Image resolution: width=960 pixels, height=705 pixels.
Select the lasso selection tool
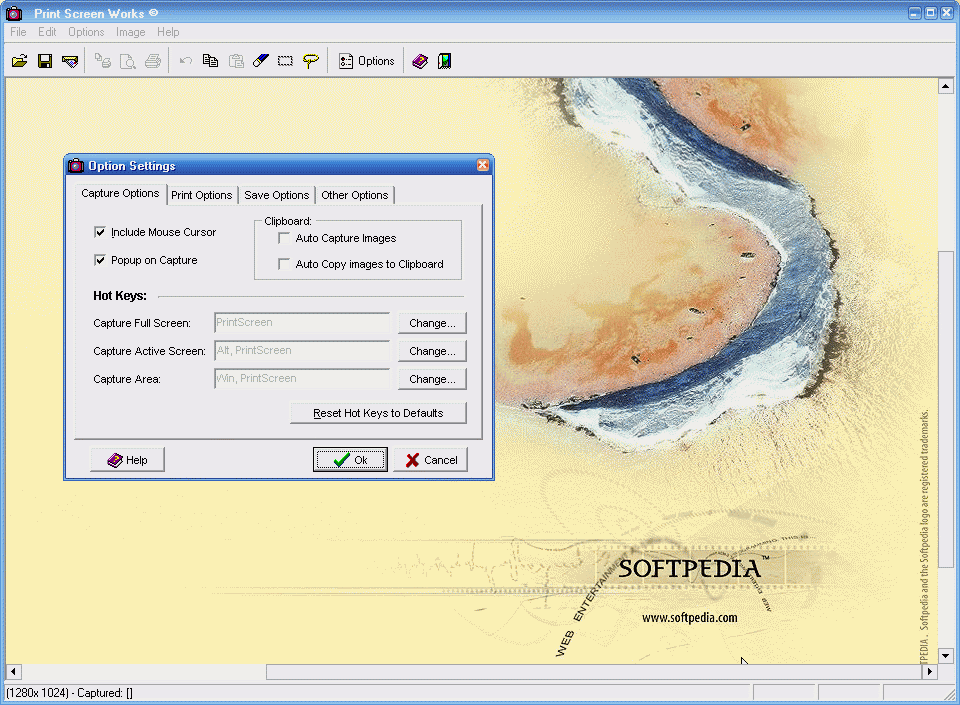pyautogui.click(x=310, y=61)
